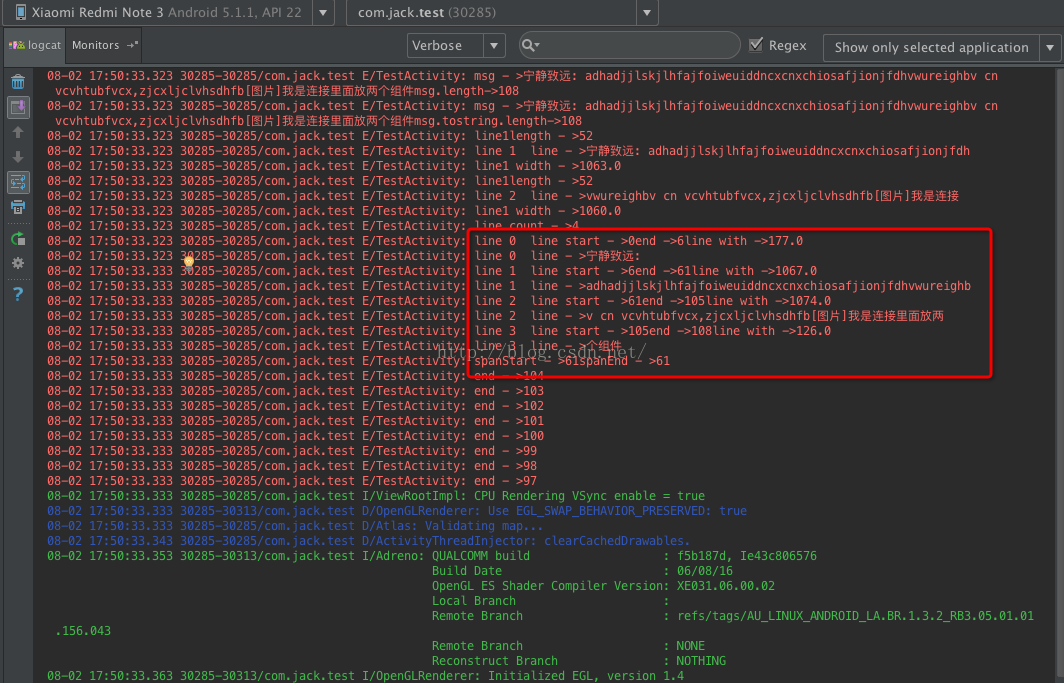The width and height of the screenshot is (1064, 683).
Task: Click the down arrow in left sidebar
Action: tap(18, 157)
